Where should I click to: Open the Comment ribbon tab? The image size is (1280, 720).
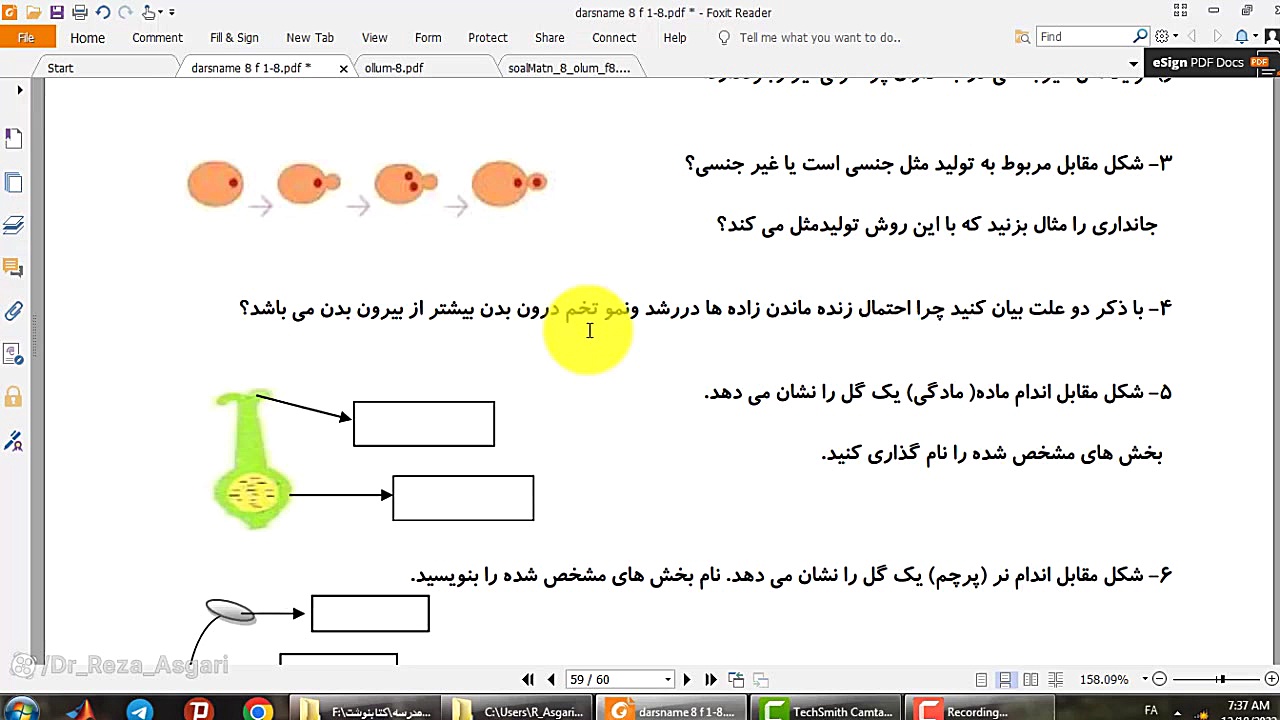coord(157,38)
